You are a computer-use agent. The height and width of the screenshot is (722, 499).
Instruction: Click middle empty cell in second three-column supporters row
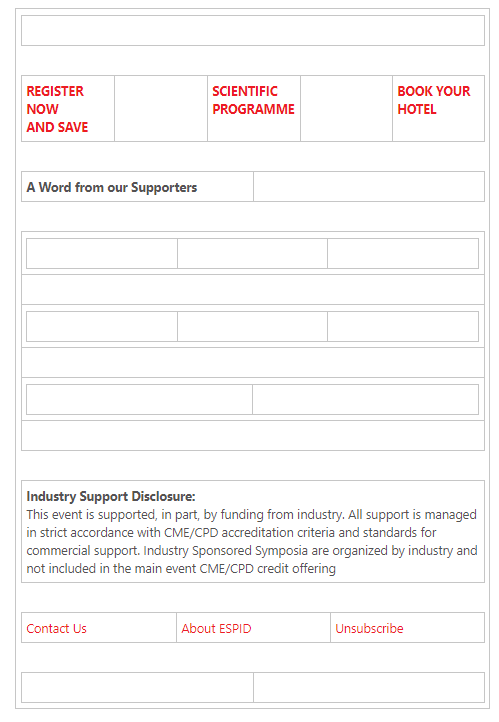252,326
